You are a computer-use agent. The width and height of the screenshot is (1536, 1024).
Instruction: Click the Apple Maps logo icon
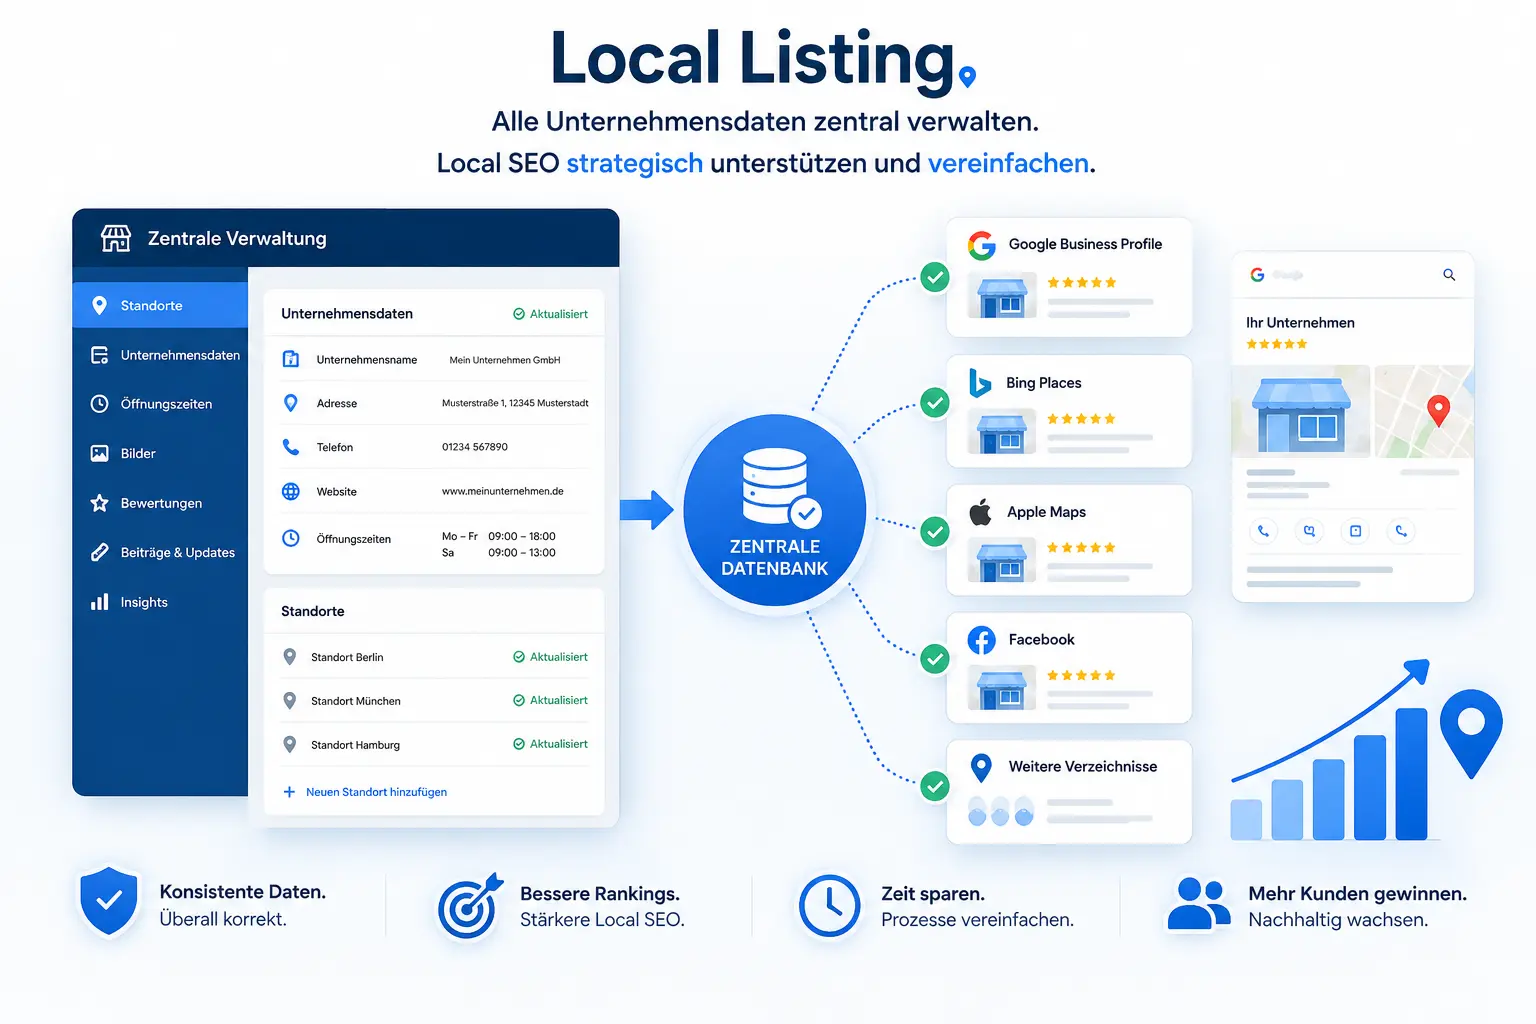980,512
